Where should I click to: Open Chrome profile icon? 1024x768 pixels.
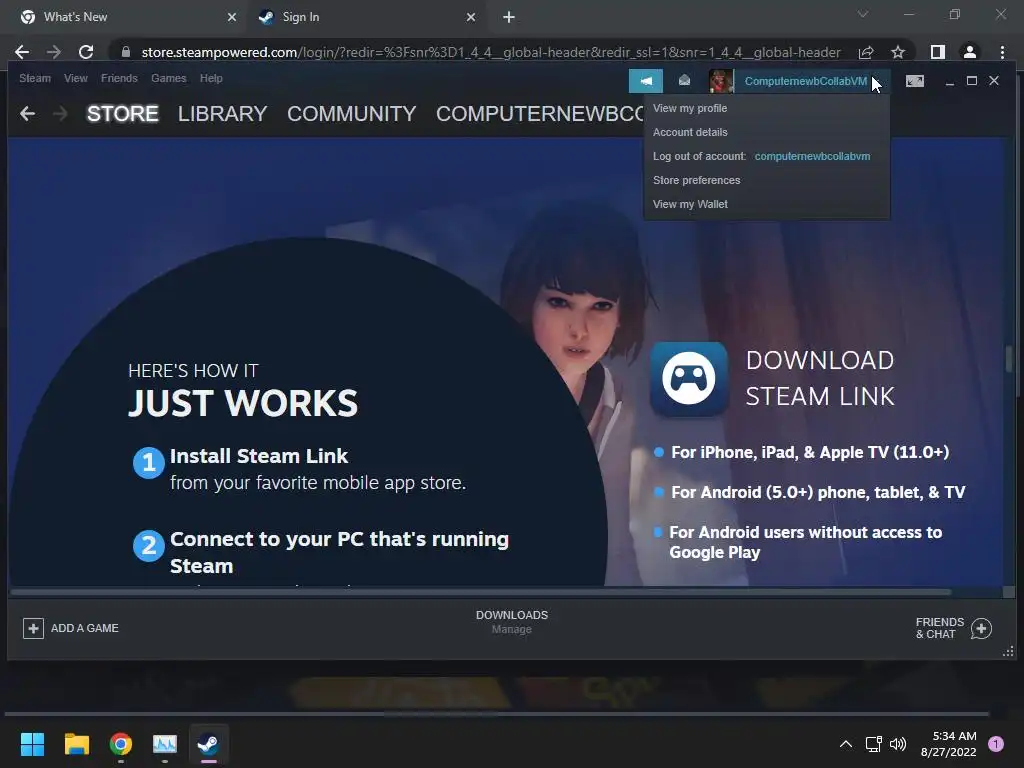pyautogui.click(x=970, y=52)
